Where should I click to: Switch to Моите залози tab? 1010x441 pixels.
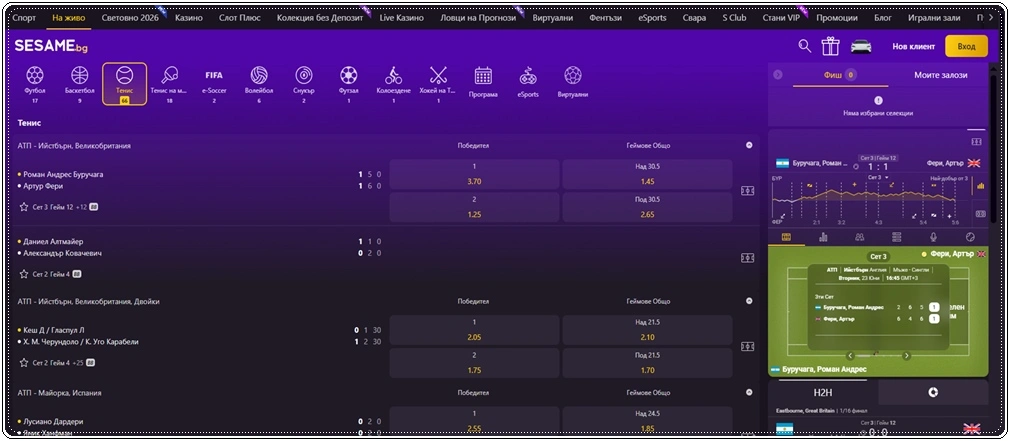point(940,75)
